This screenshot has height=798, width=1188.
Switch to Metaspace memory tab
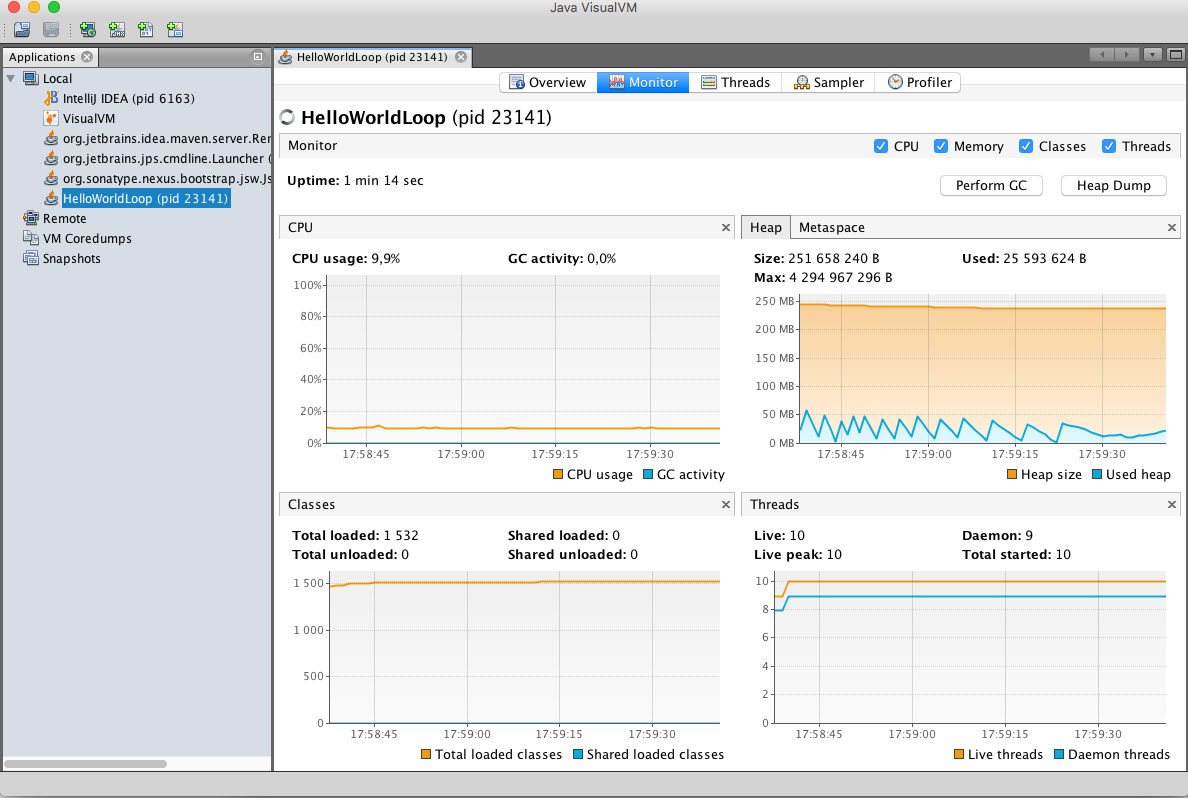831,227
